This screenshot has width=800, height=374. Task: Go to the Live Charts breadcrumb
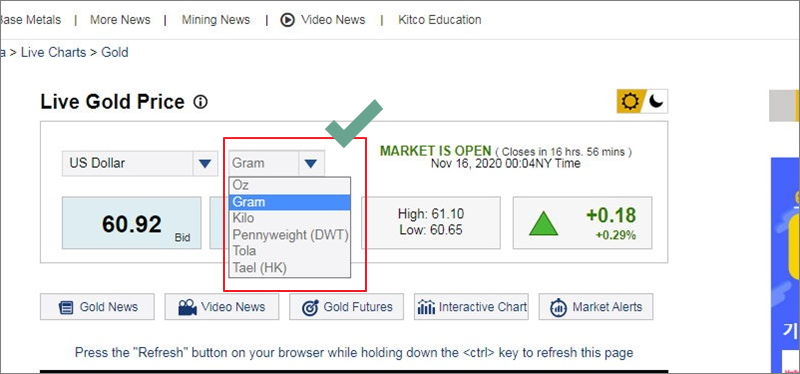(x=54, y=53)
